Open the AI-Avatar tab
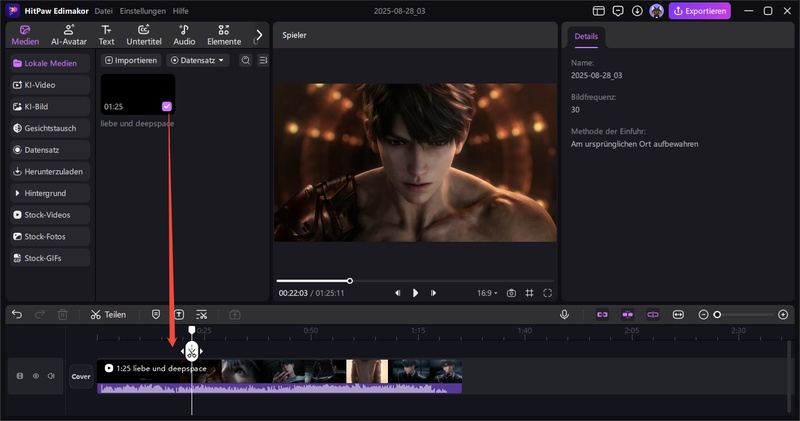800x421 pixels. tap(69, 35)
